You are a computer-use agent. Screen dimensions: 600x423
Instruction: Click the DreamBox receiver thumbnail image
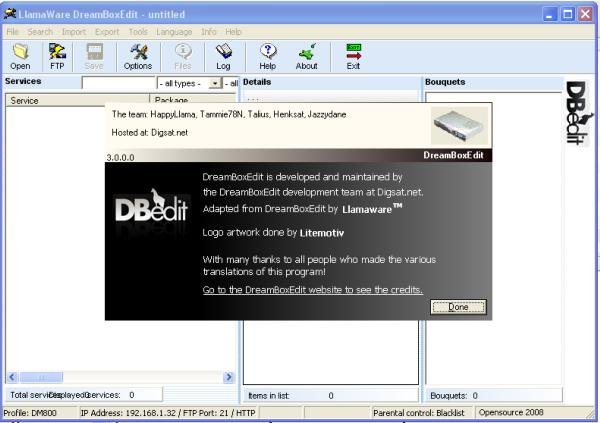pos(460,126)
